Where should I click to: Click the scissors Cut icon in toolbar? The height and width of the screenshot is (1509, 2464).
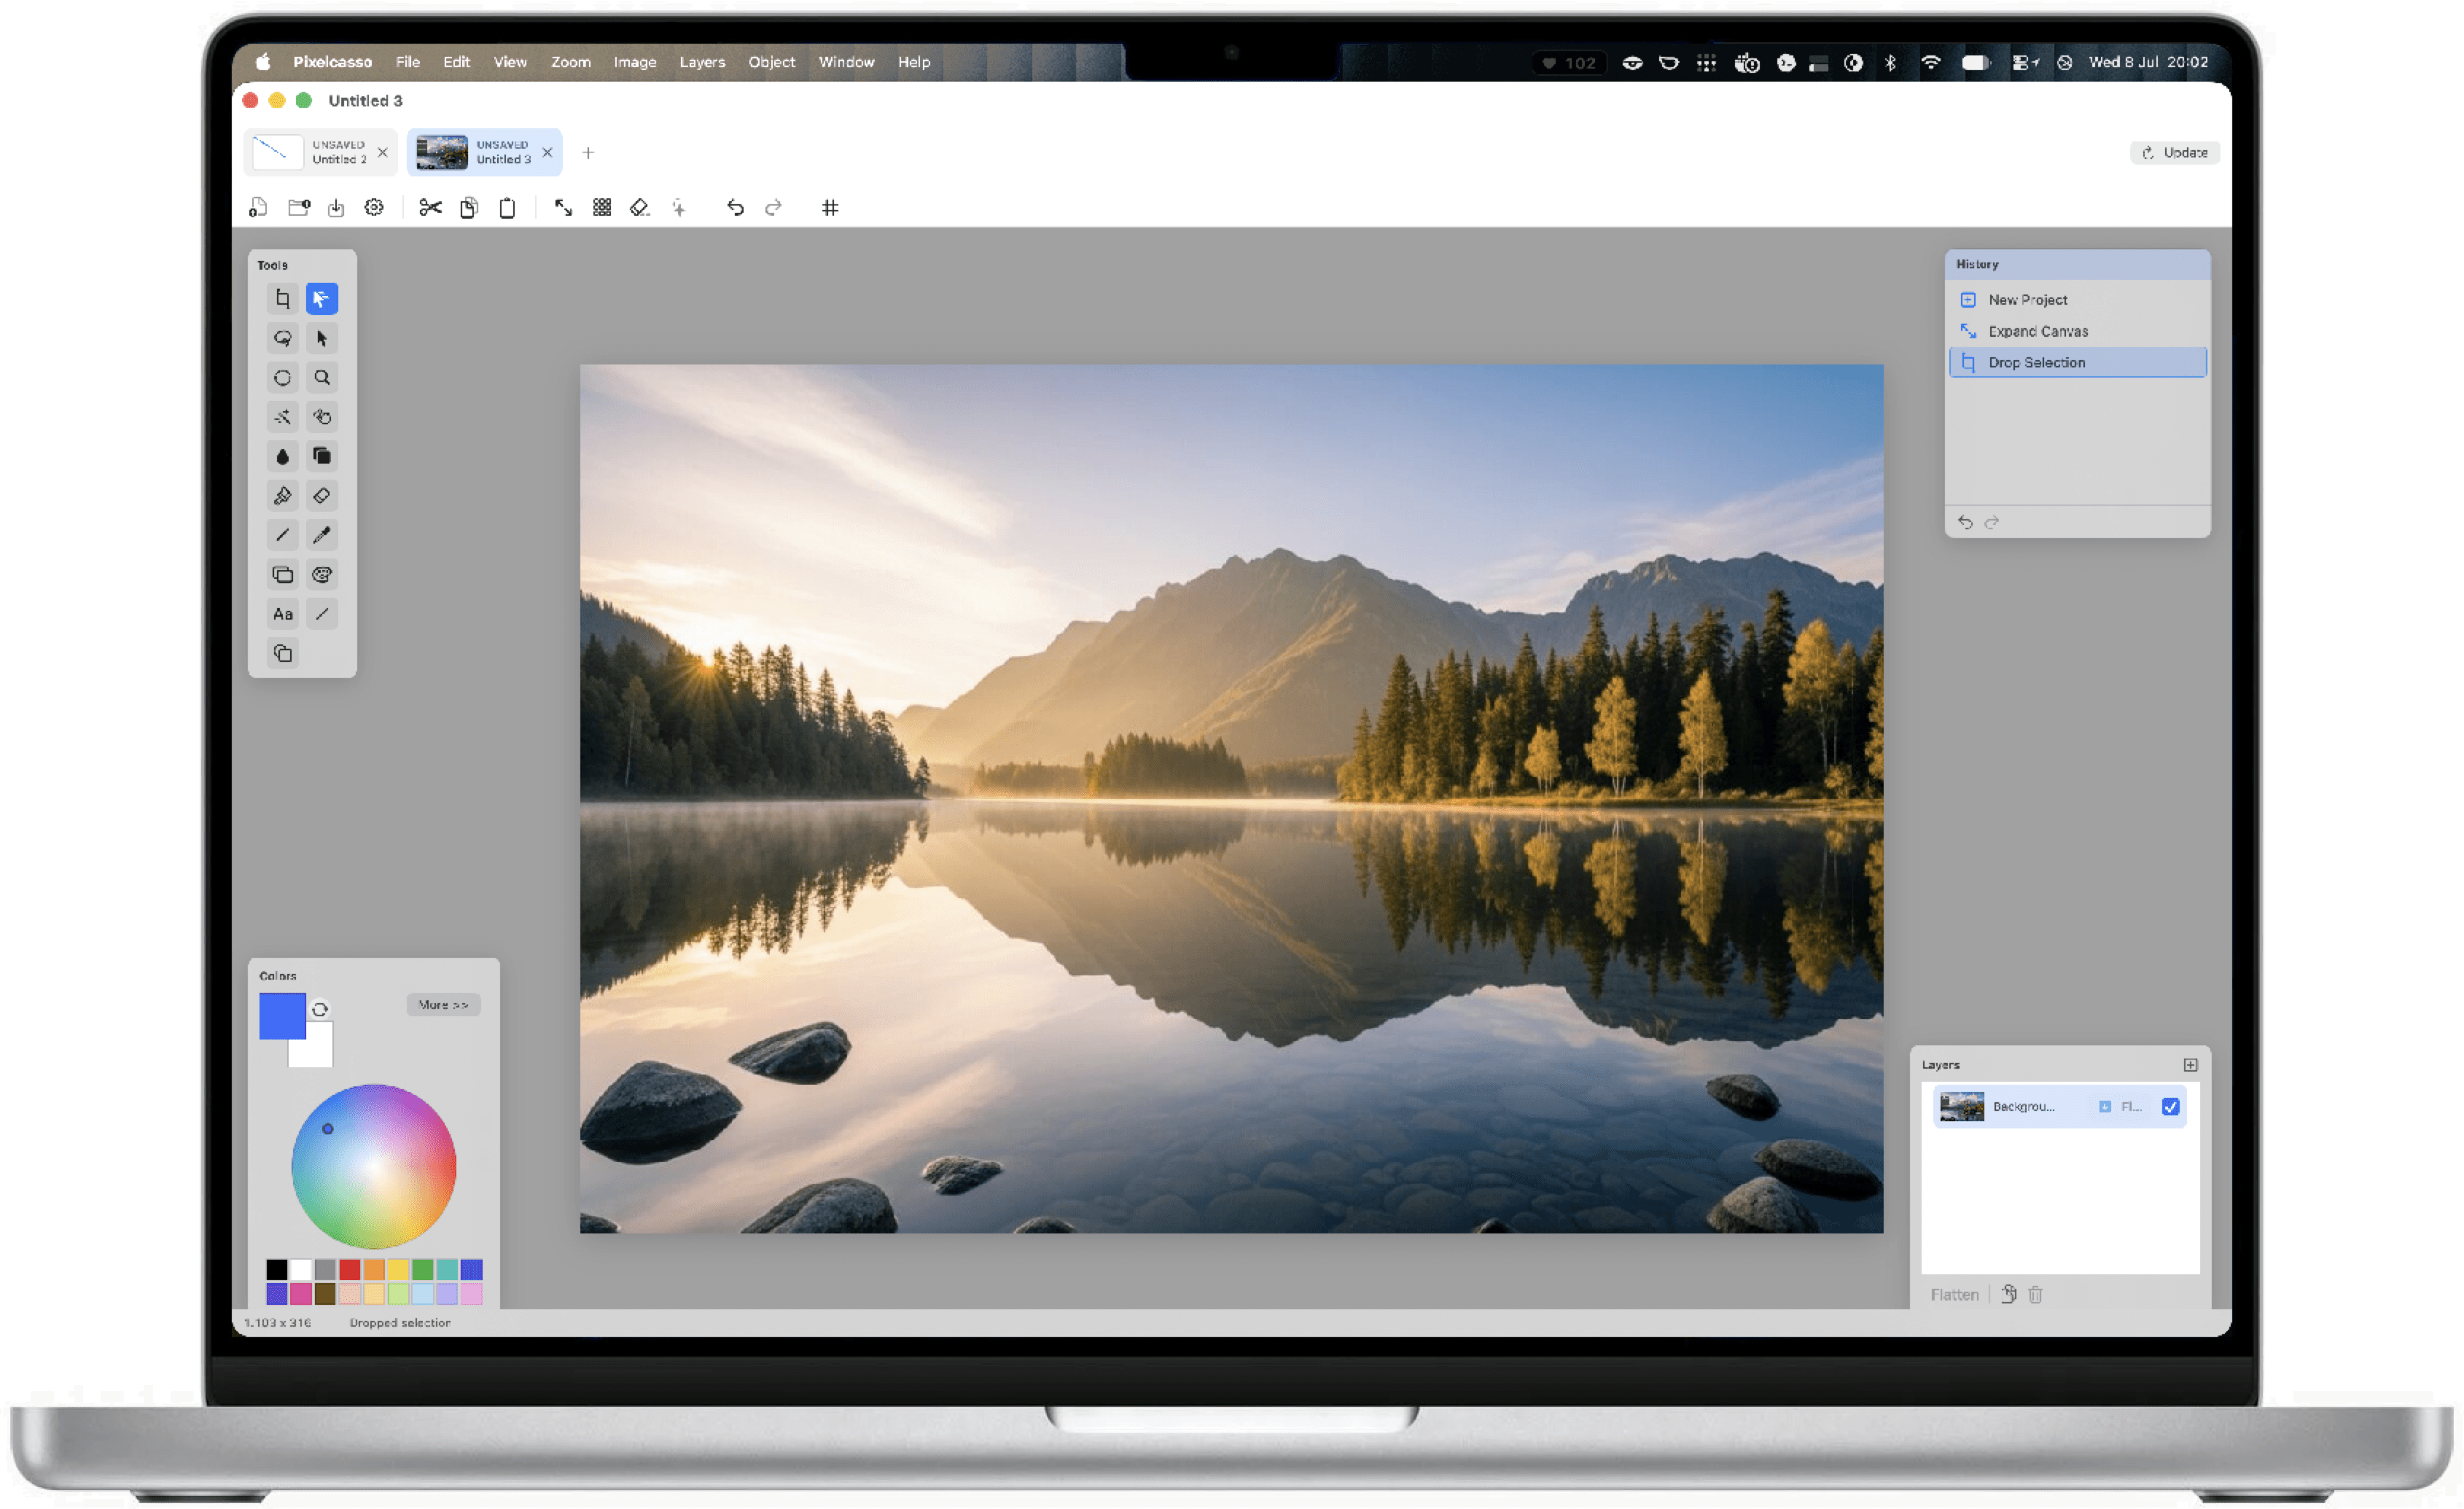point(430,208)
